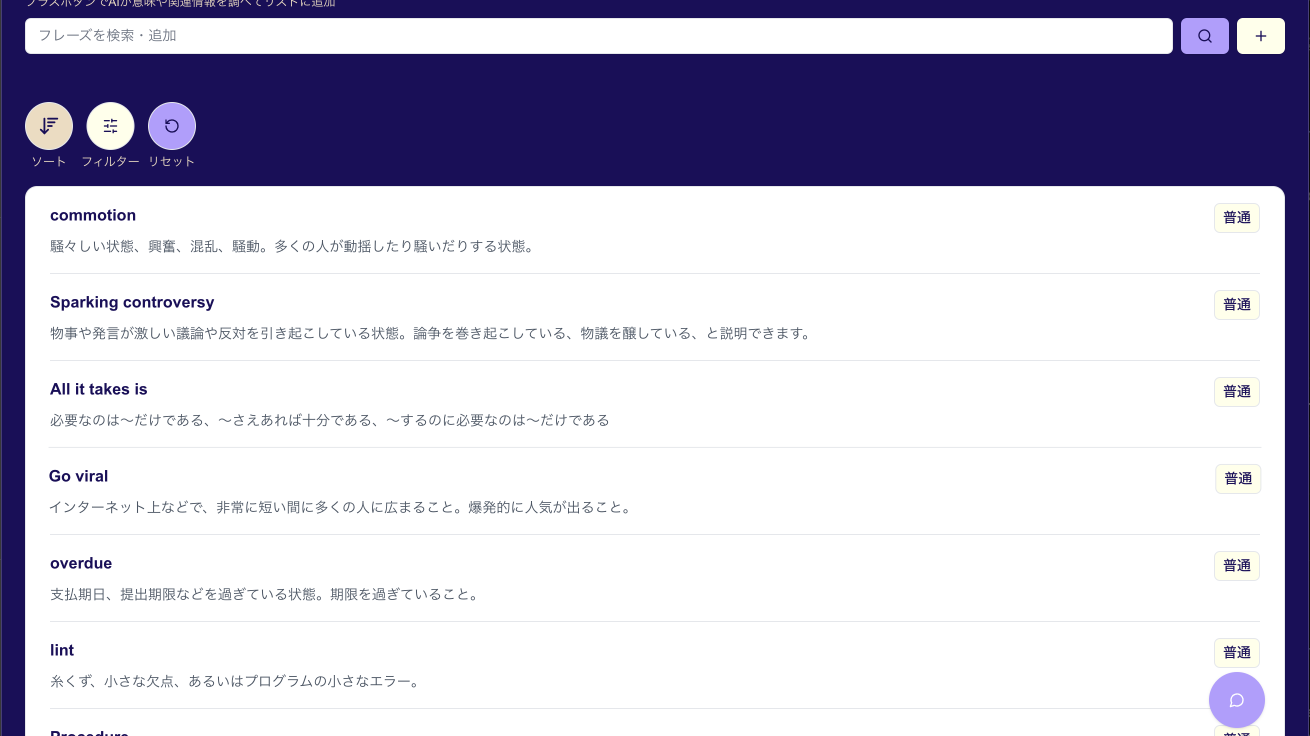The width and height of the screenshot is (1310, 736).
Task: Click the フィルター label under the filter icon
Action: tap(110, 161)
